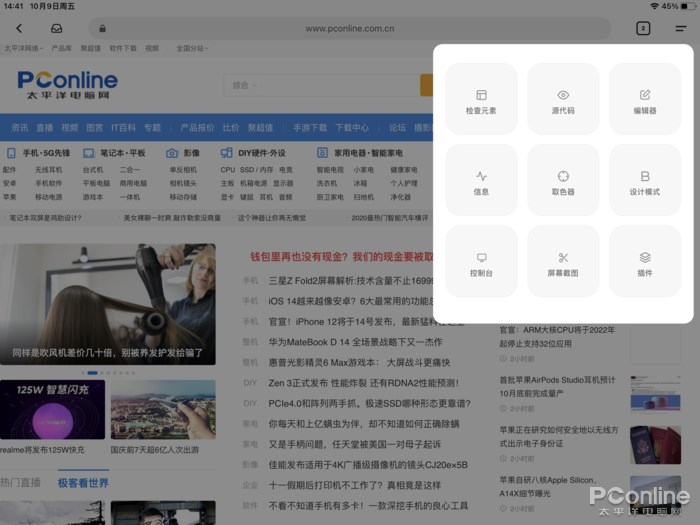
Task: Select the 取色器 color picker tool
Action: coord(563,180)
